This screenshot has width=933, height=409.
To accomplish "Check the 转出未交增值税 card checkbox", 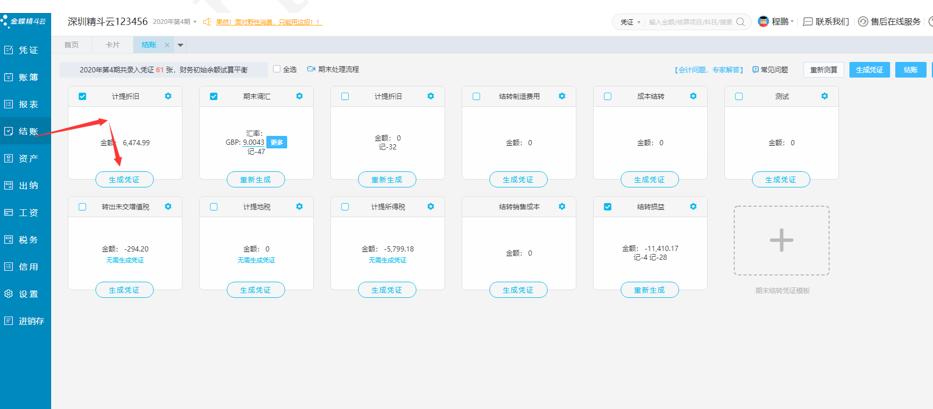I will click(x=83, y=207).
